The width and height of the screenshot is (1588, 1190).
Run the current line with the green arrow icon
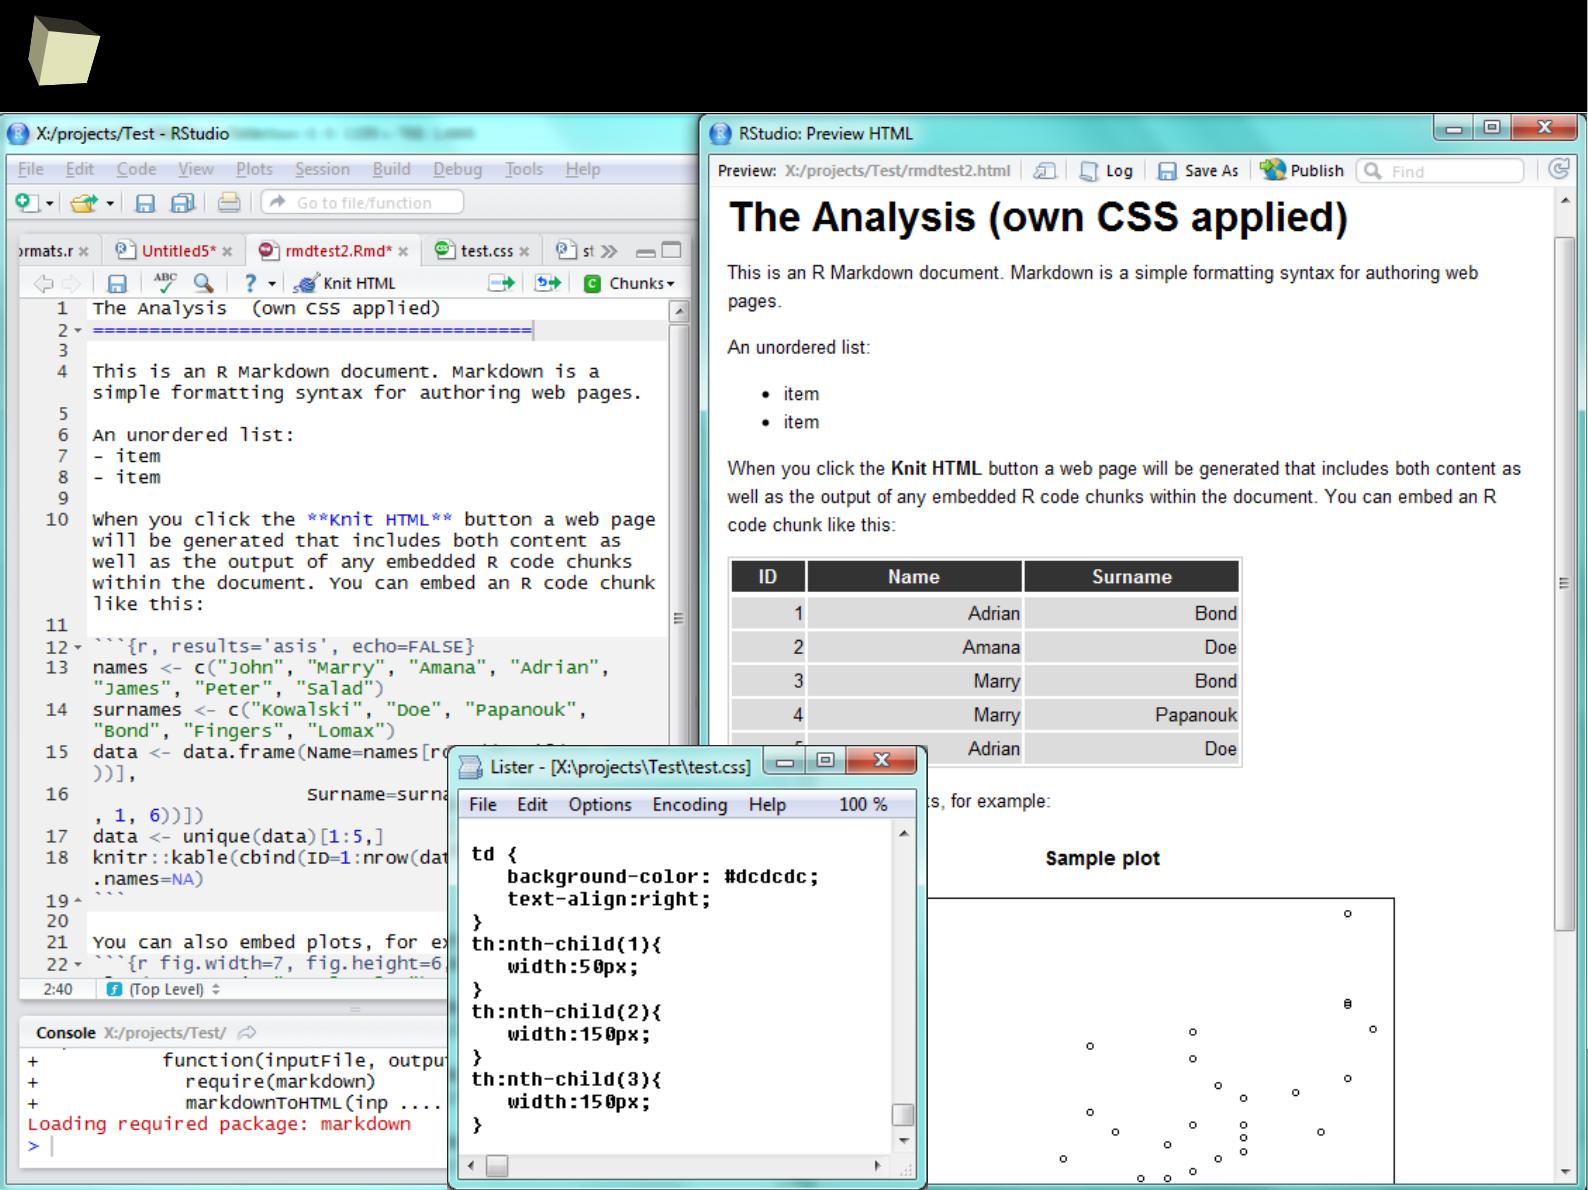[501, 283]
